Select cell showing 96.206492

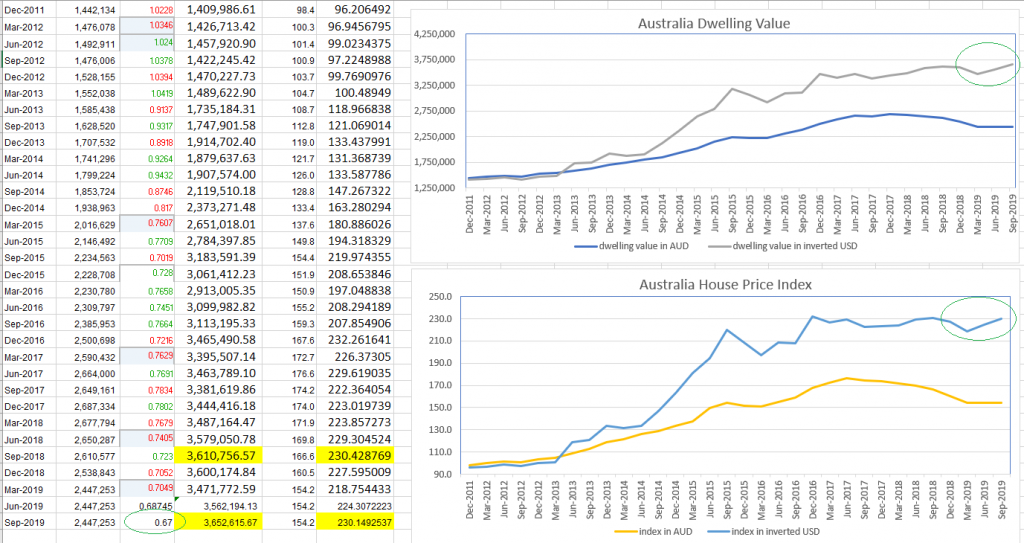click(x=362, y=10)
